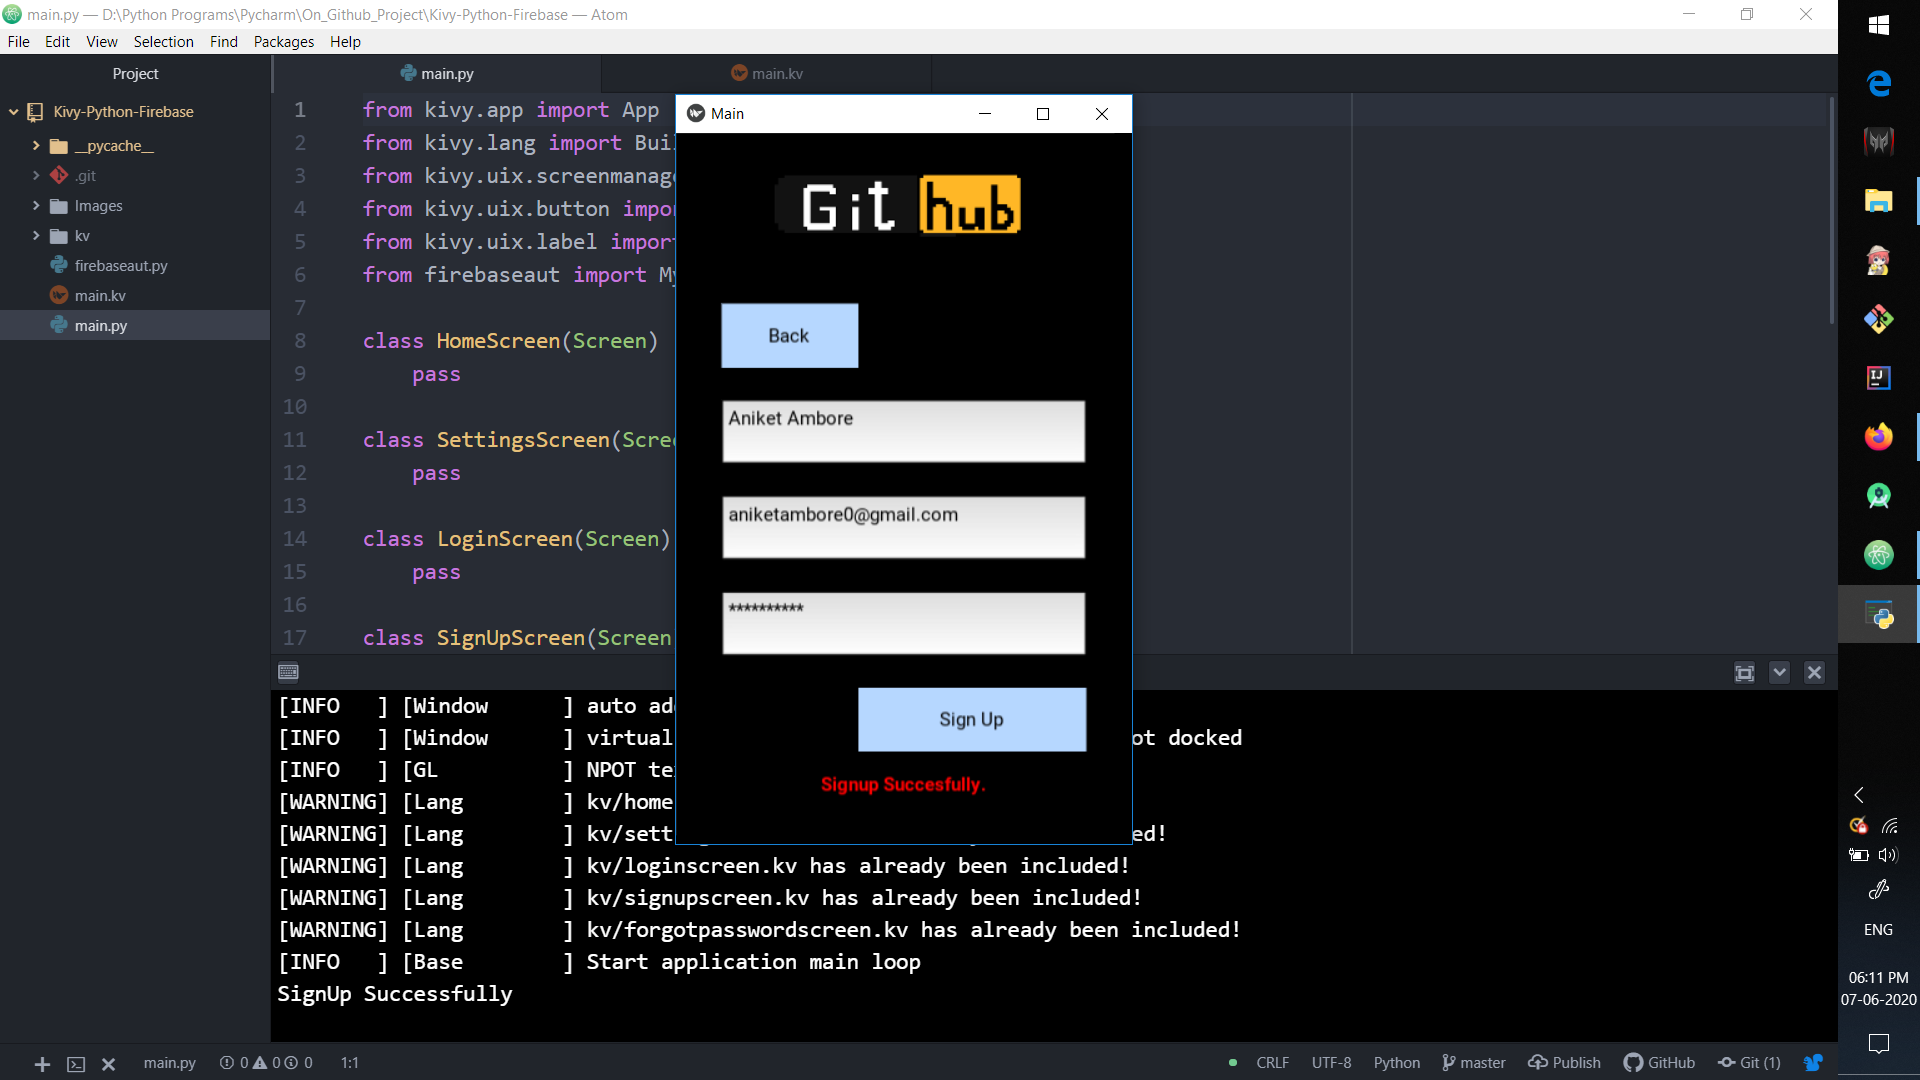Viewport: 1920px width, 1080px height.
Task: Open Firefox from the Windows taskbar
Action: 1878,437
